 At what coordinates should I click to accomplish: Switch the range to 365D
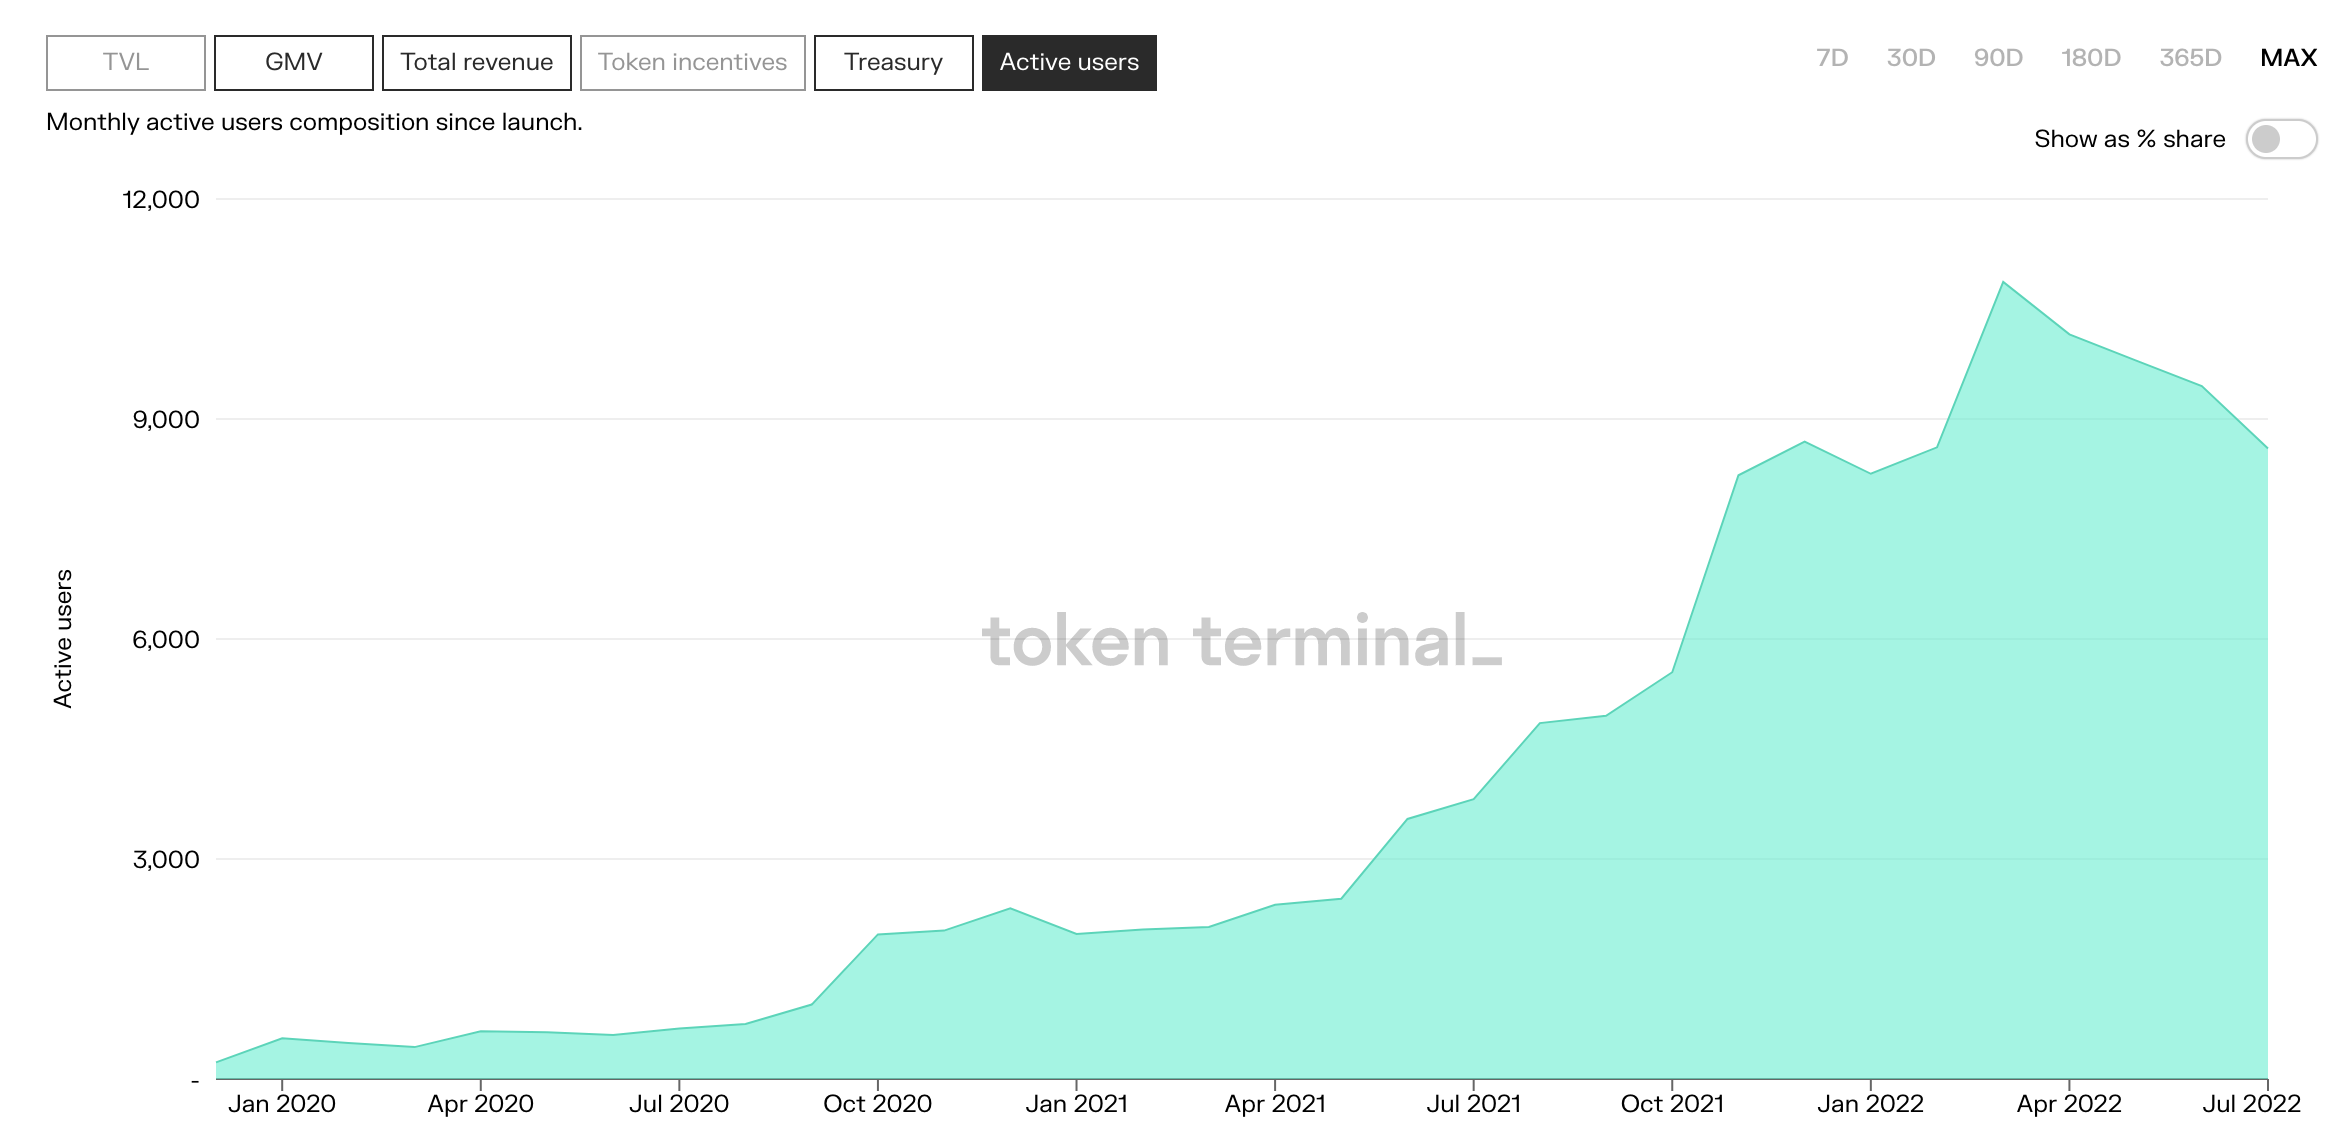coord(2190,58)
